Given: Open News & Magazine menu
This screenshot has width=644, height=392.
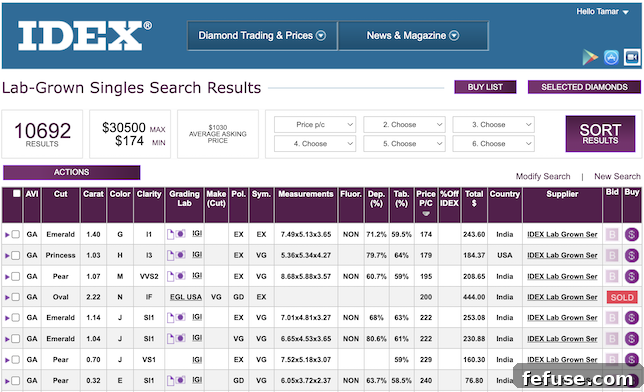Looking at the screenshot, I should click(x=413, y=36).
